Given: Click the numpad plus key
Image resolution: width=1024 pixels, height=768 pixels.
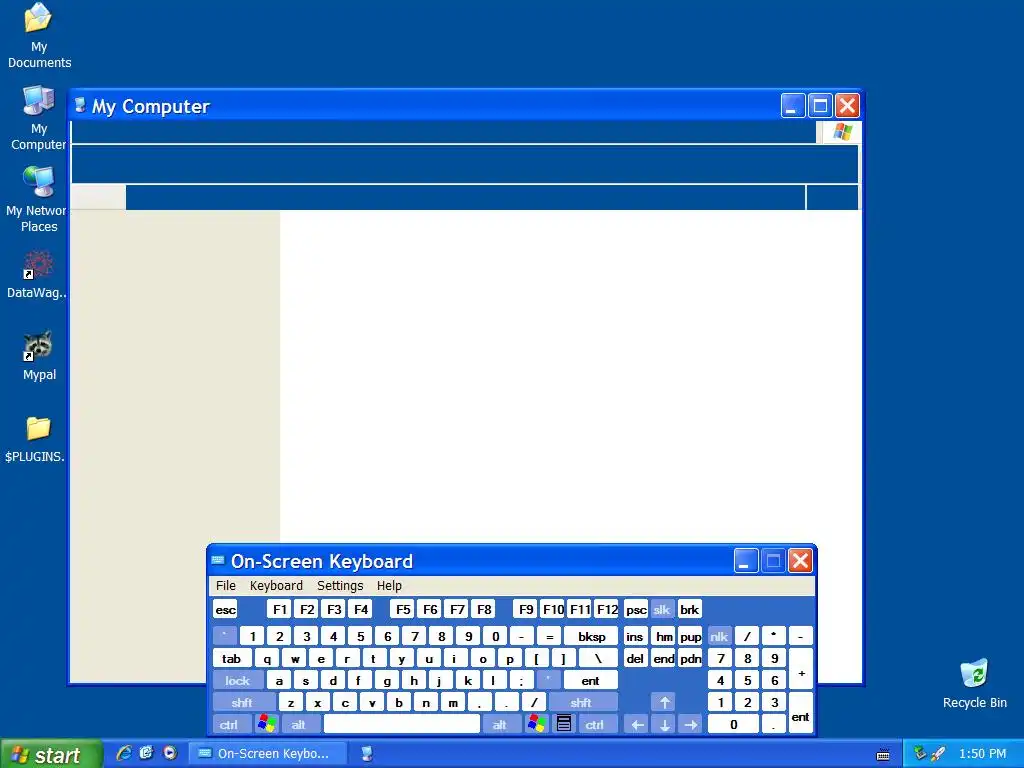Looking at the screenshot, I should click(x=801, y=669).
